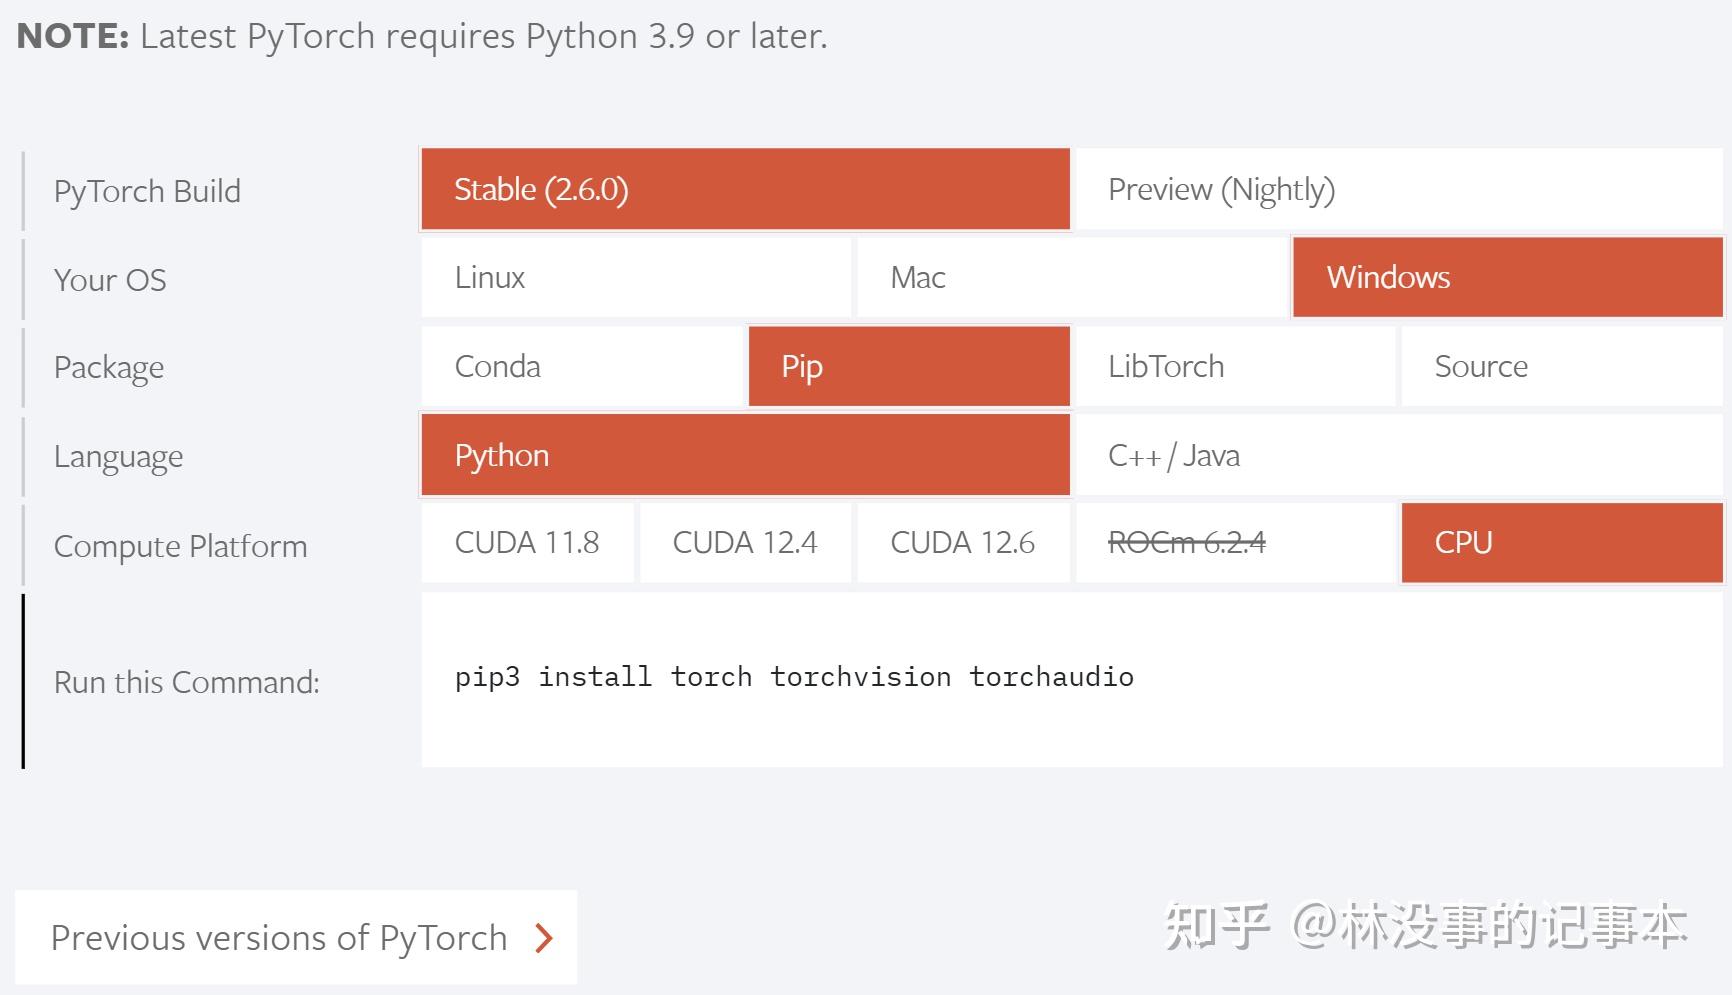Image resolution: width=1732 pixels, height=995 pixels.
Task: Select Python as the language
Action: tap(744, 455)
